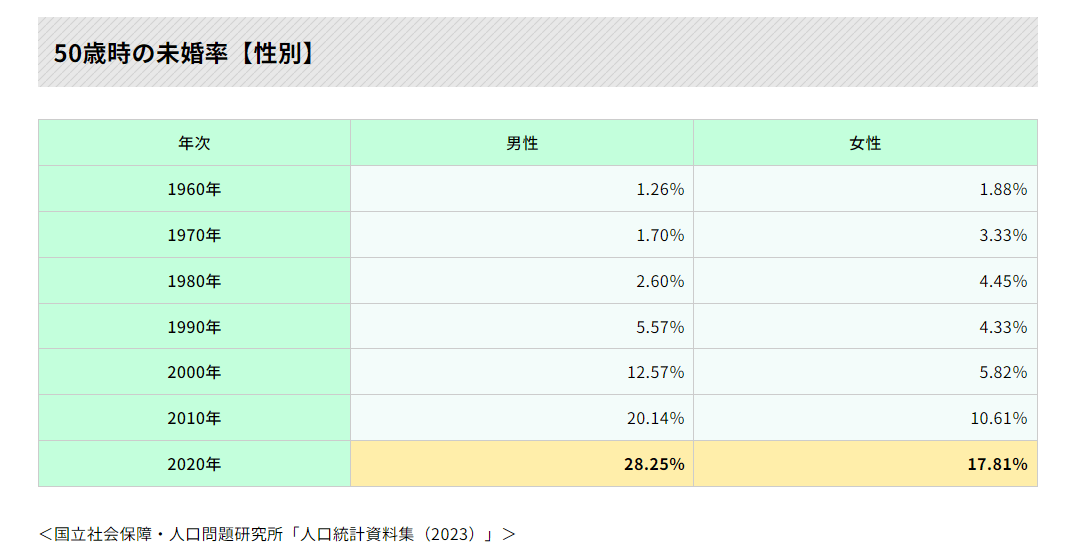
Task: Click the 男性 column header
Action: [521, 143]
